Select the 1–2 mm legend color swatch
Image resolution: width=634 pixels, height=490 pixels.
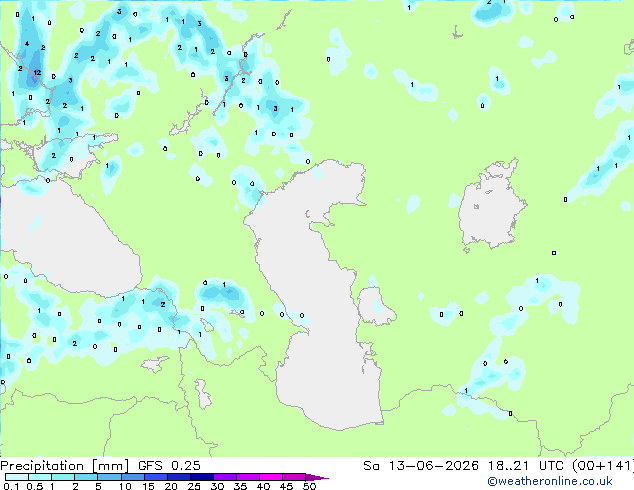tap(63, 477)
